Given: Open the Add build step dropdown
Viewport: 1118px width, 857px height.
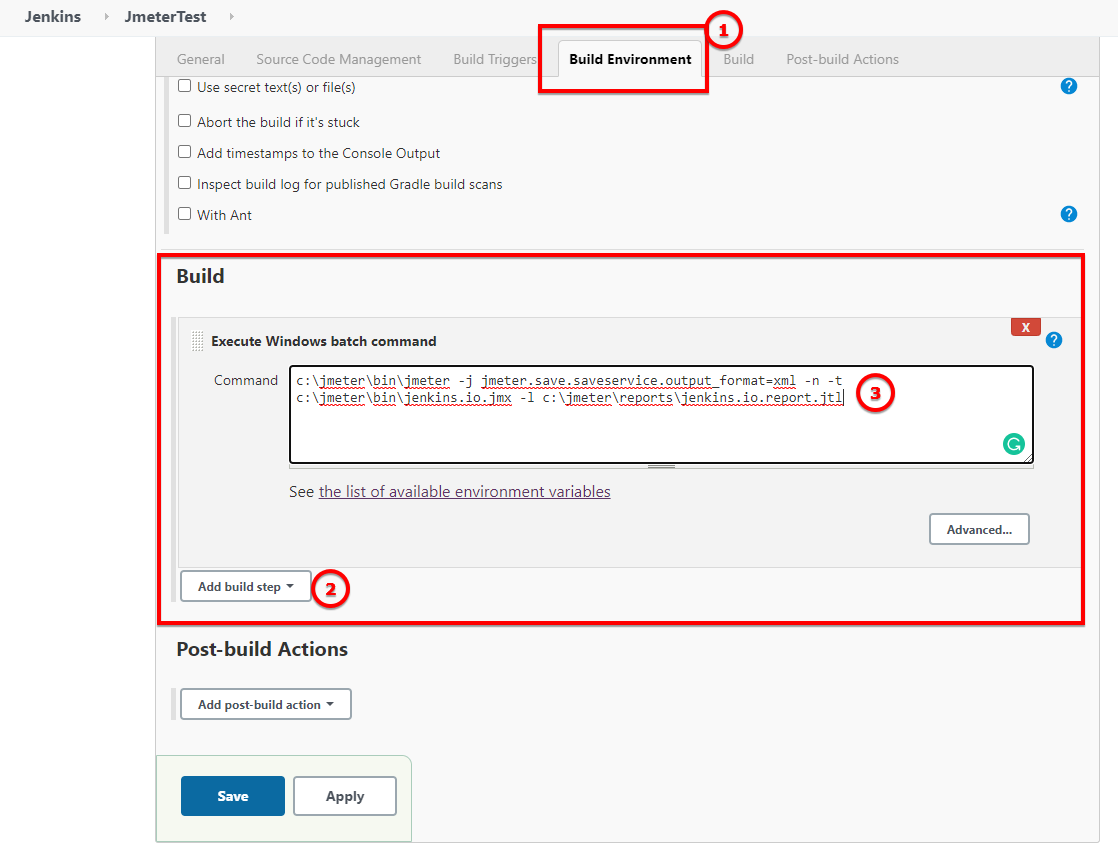Looking at the screenshot, I should [245, 587].
